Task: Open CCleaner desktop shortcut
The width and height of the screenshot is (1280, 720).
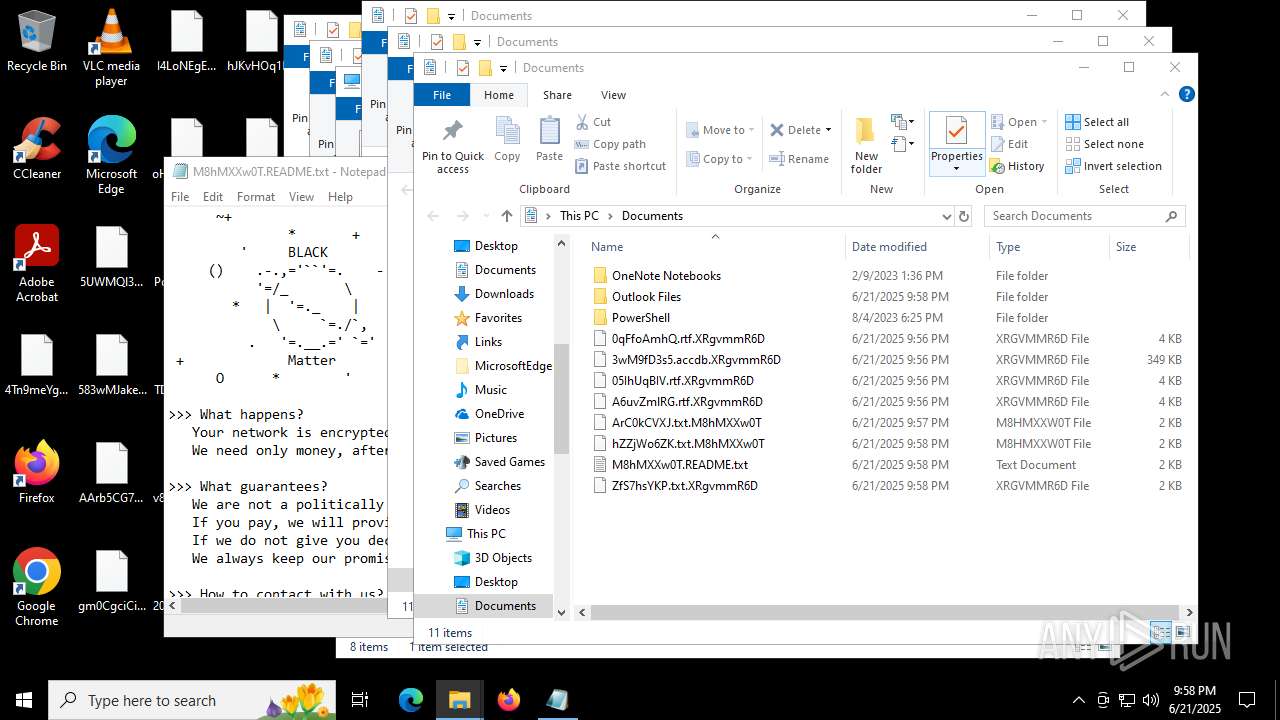Action: 37,148
